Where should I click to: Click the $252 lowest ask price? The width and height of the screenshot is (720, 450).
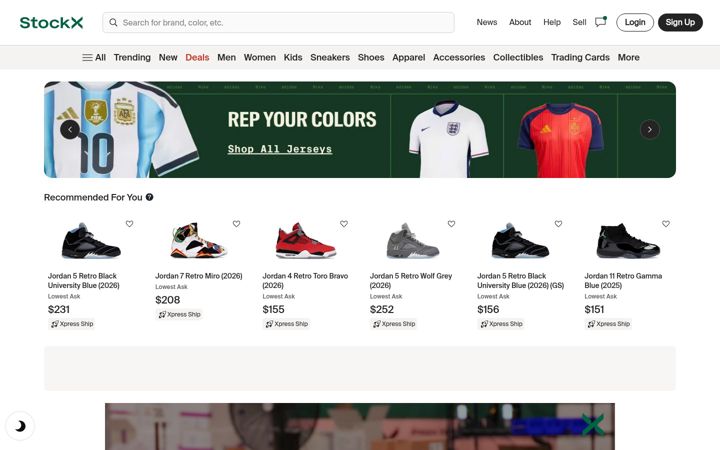[382, 309]
